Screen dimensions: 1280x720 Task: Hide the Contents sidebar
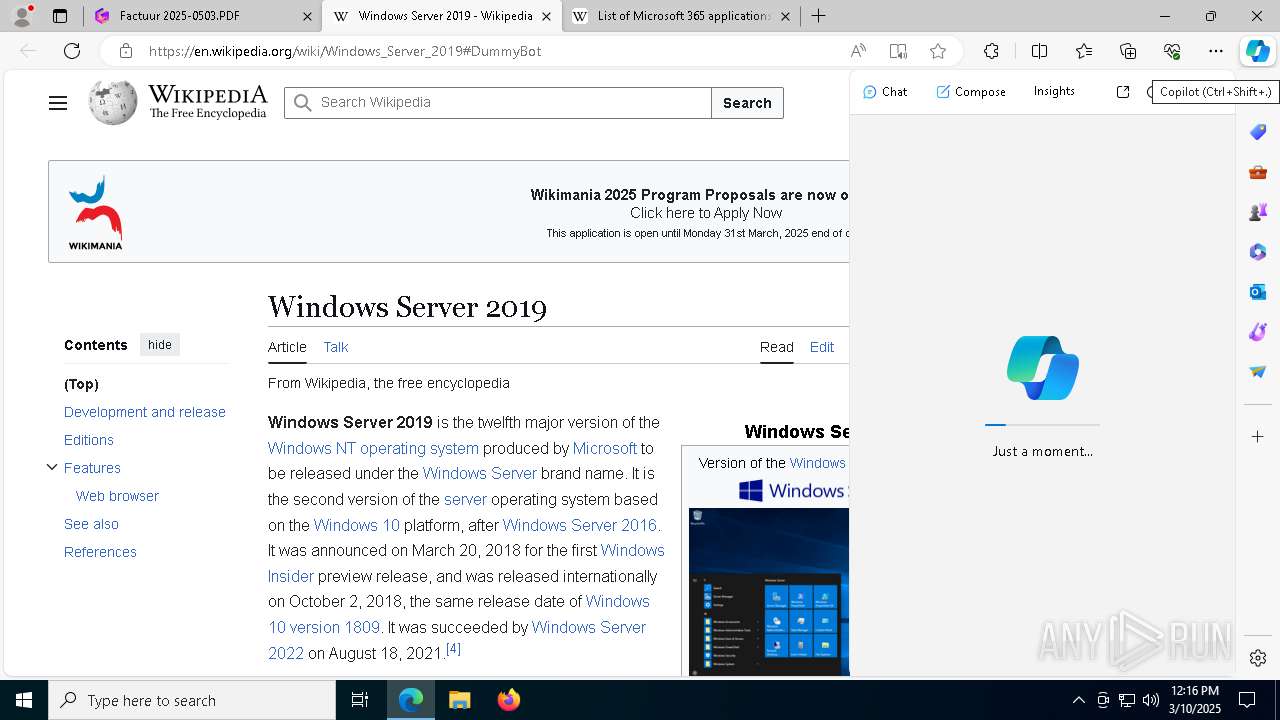pyautogui.click(x=160, y=345)
